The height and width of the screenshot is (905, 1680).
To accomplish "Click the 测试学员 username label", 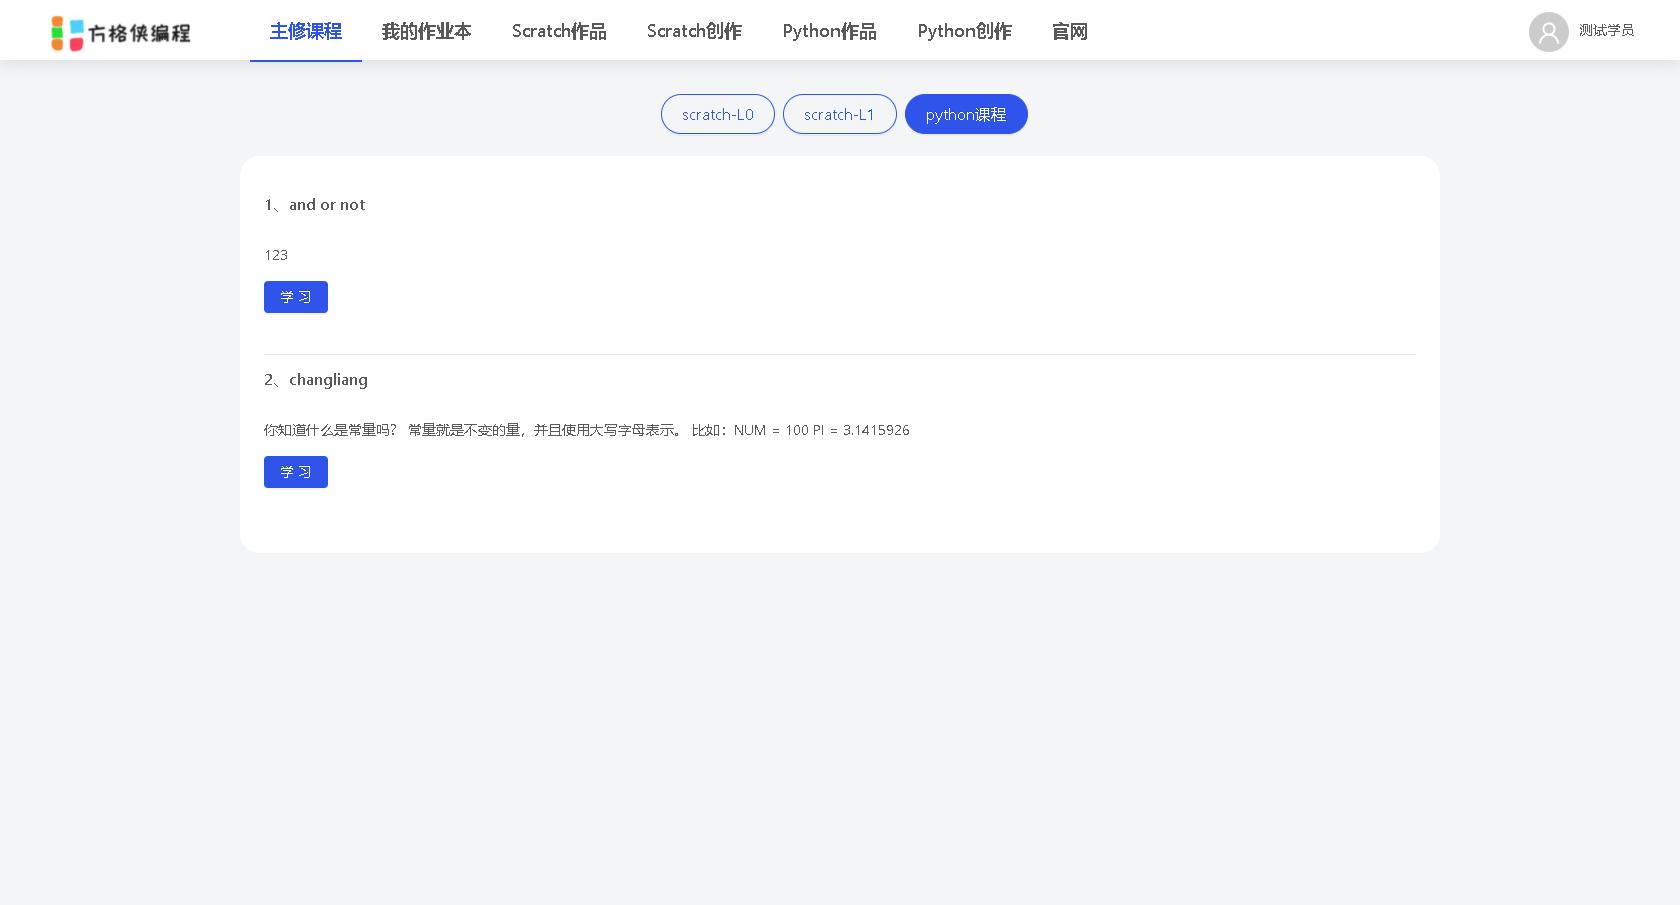I will point(1606,31).
